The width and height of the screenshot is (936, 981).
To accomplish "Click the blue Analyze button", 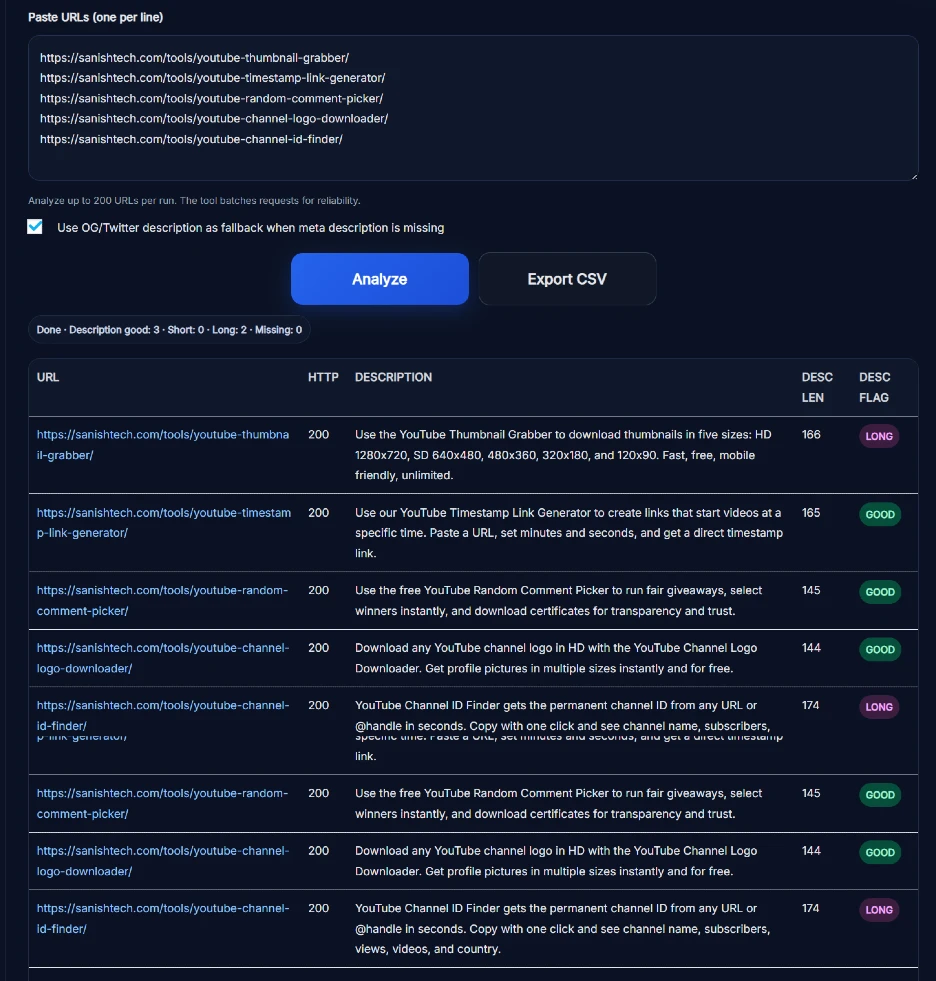I will pos(379,279).
